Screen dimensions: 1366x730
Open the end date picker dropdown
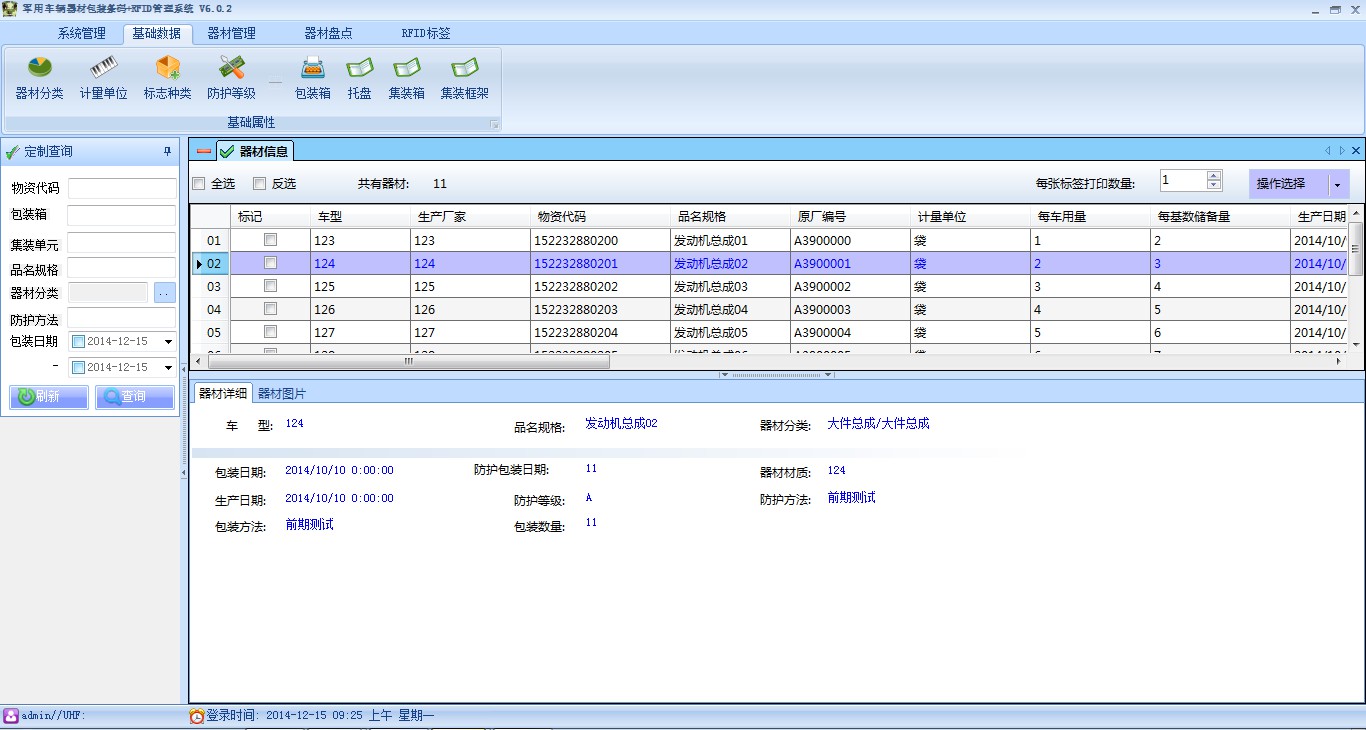tap(168, 368)
